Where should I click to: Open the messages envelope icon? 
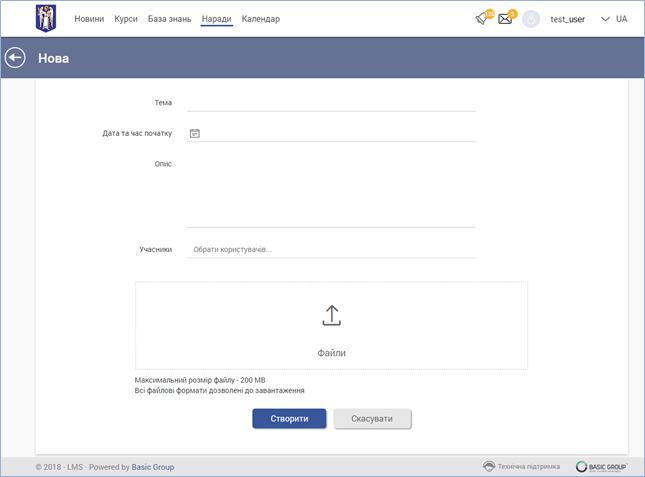[x=506, y=19]
